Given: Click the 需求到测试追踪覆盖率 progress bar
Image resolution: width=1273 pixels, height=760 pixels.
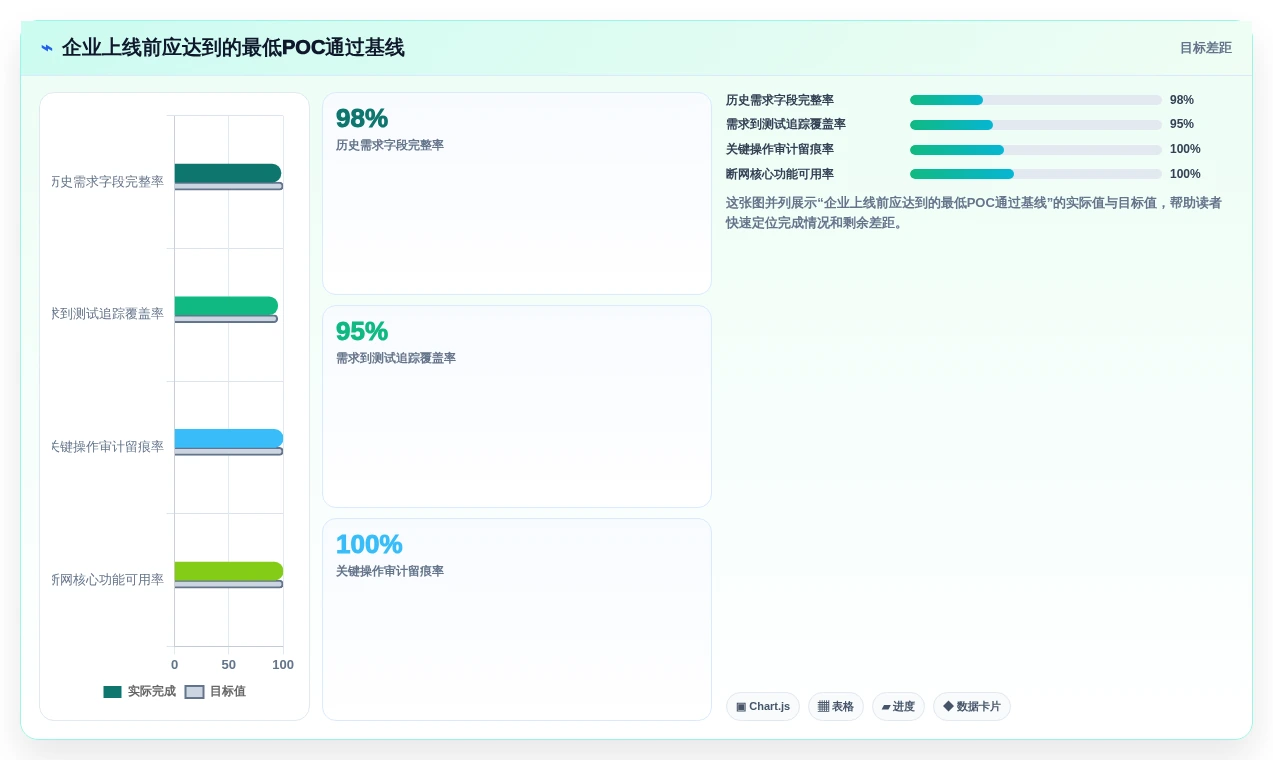Looking at the screenshot, I should (1036, 125).
